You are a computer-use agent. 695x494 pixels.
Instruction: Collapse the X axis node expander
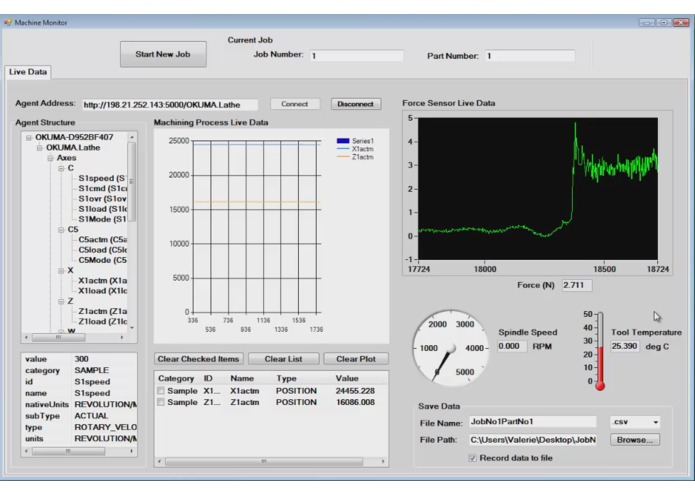tap(61, 271)
